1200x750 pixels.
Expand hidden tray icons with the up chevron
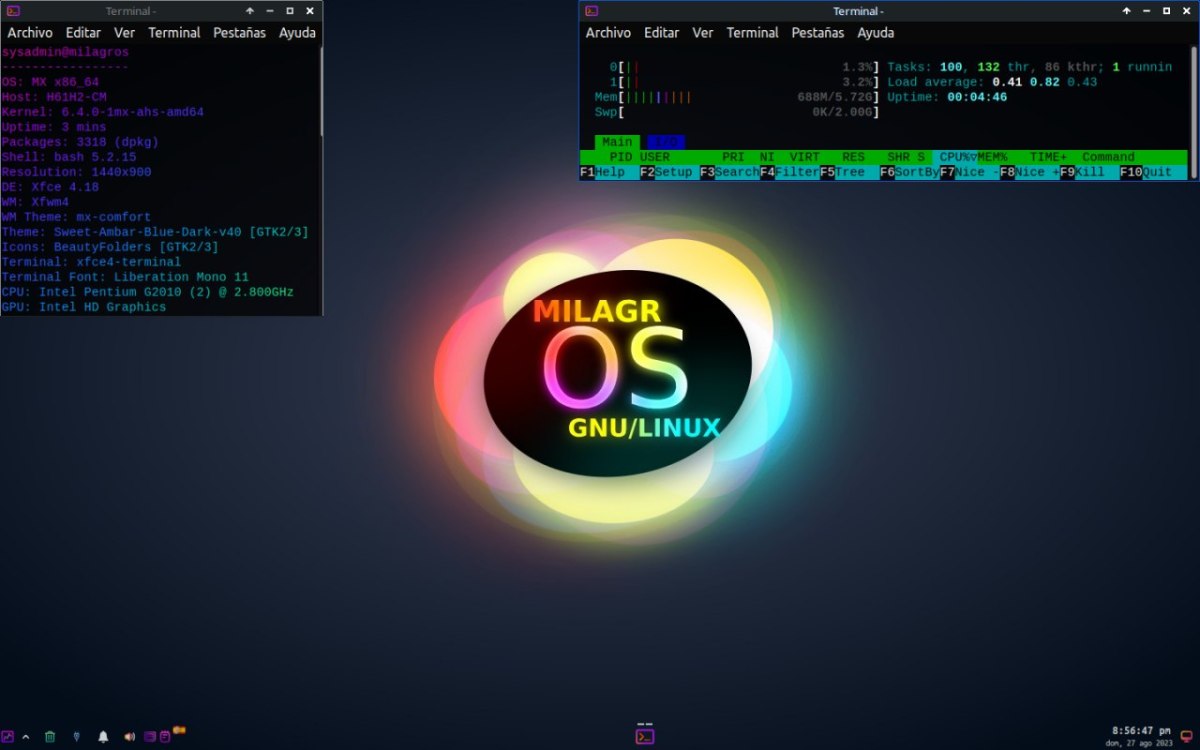pos(26,737)
